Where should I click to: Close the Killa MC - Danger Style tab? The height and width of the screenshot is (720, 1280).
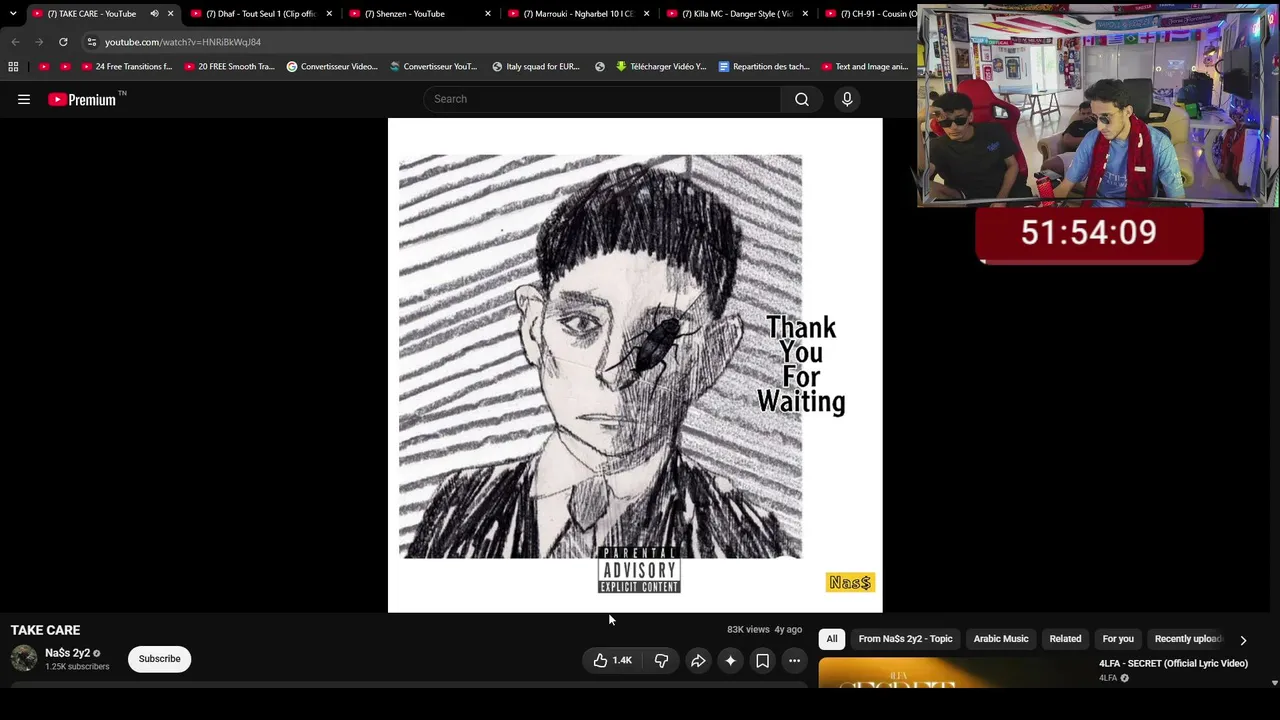point(805,14)
